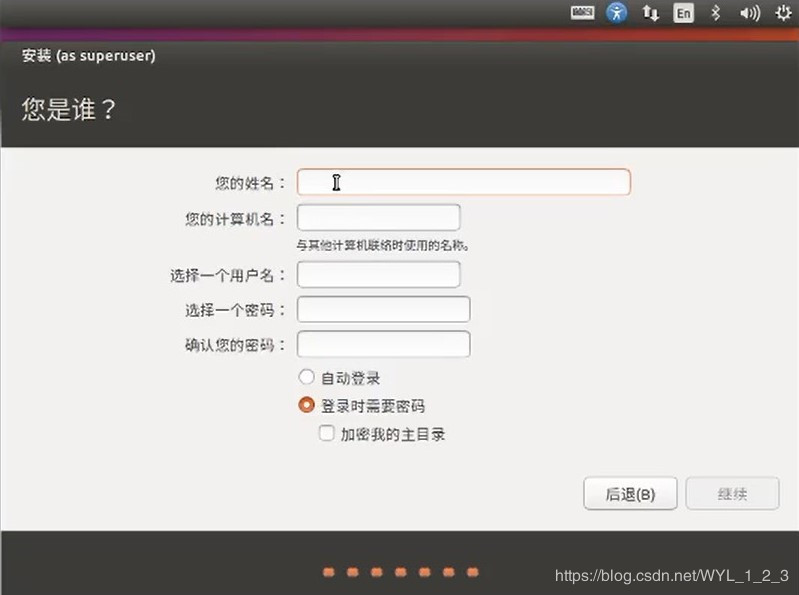799x595 pixels.
Task: Tick the 加密我的主目录 checkbox
Action: (327, 433)
